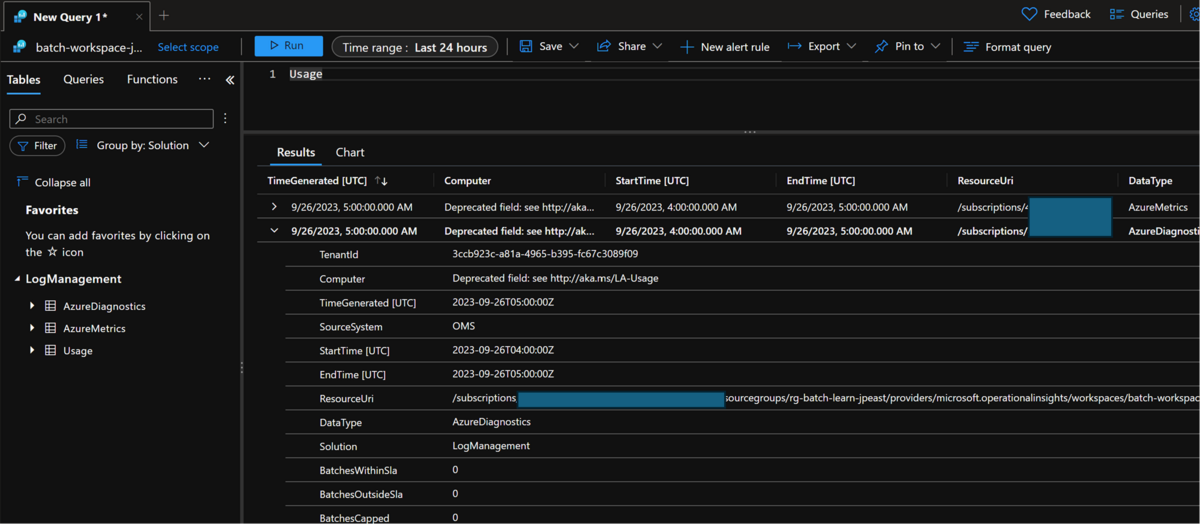This screenshot has height=524, width=1200.
Task: Expand the Share dropdown chevron
Action: point(657,46)
